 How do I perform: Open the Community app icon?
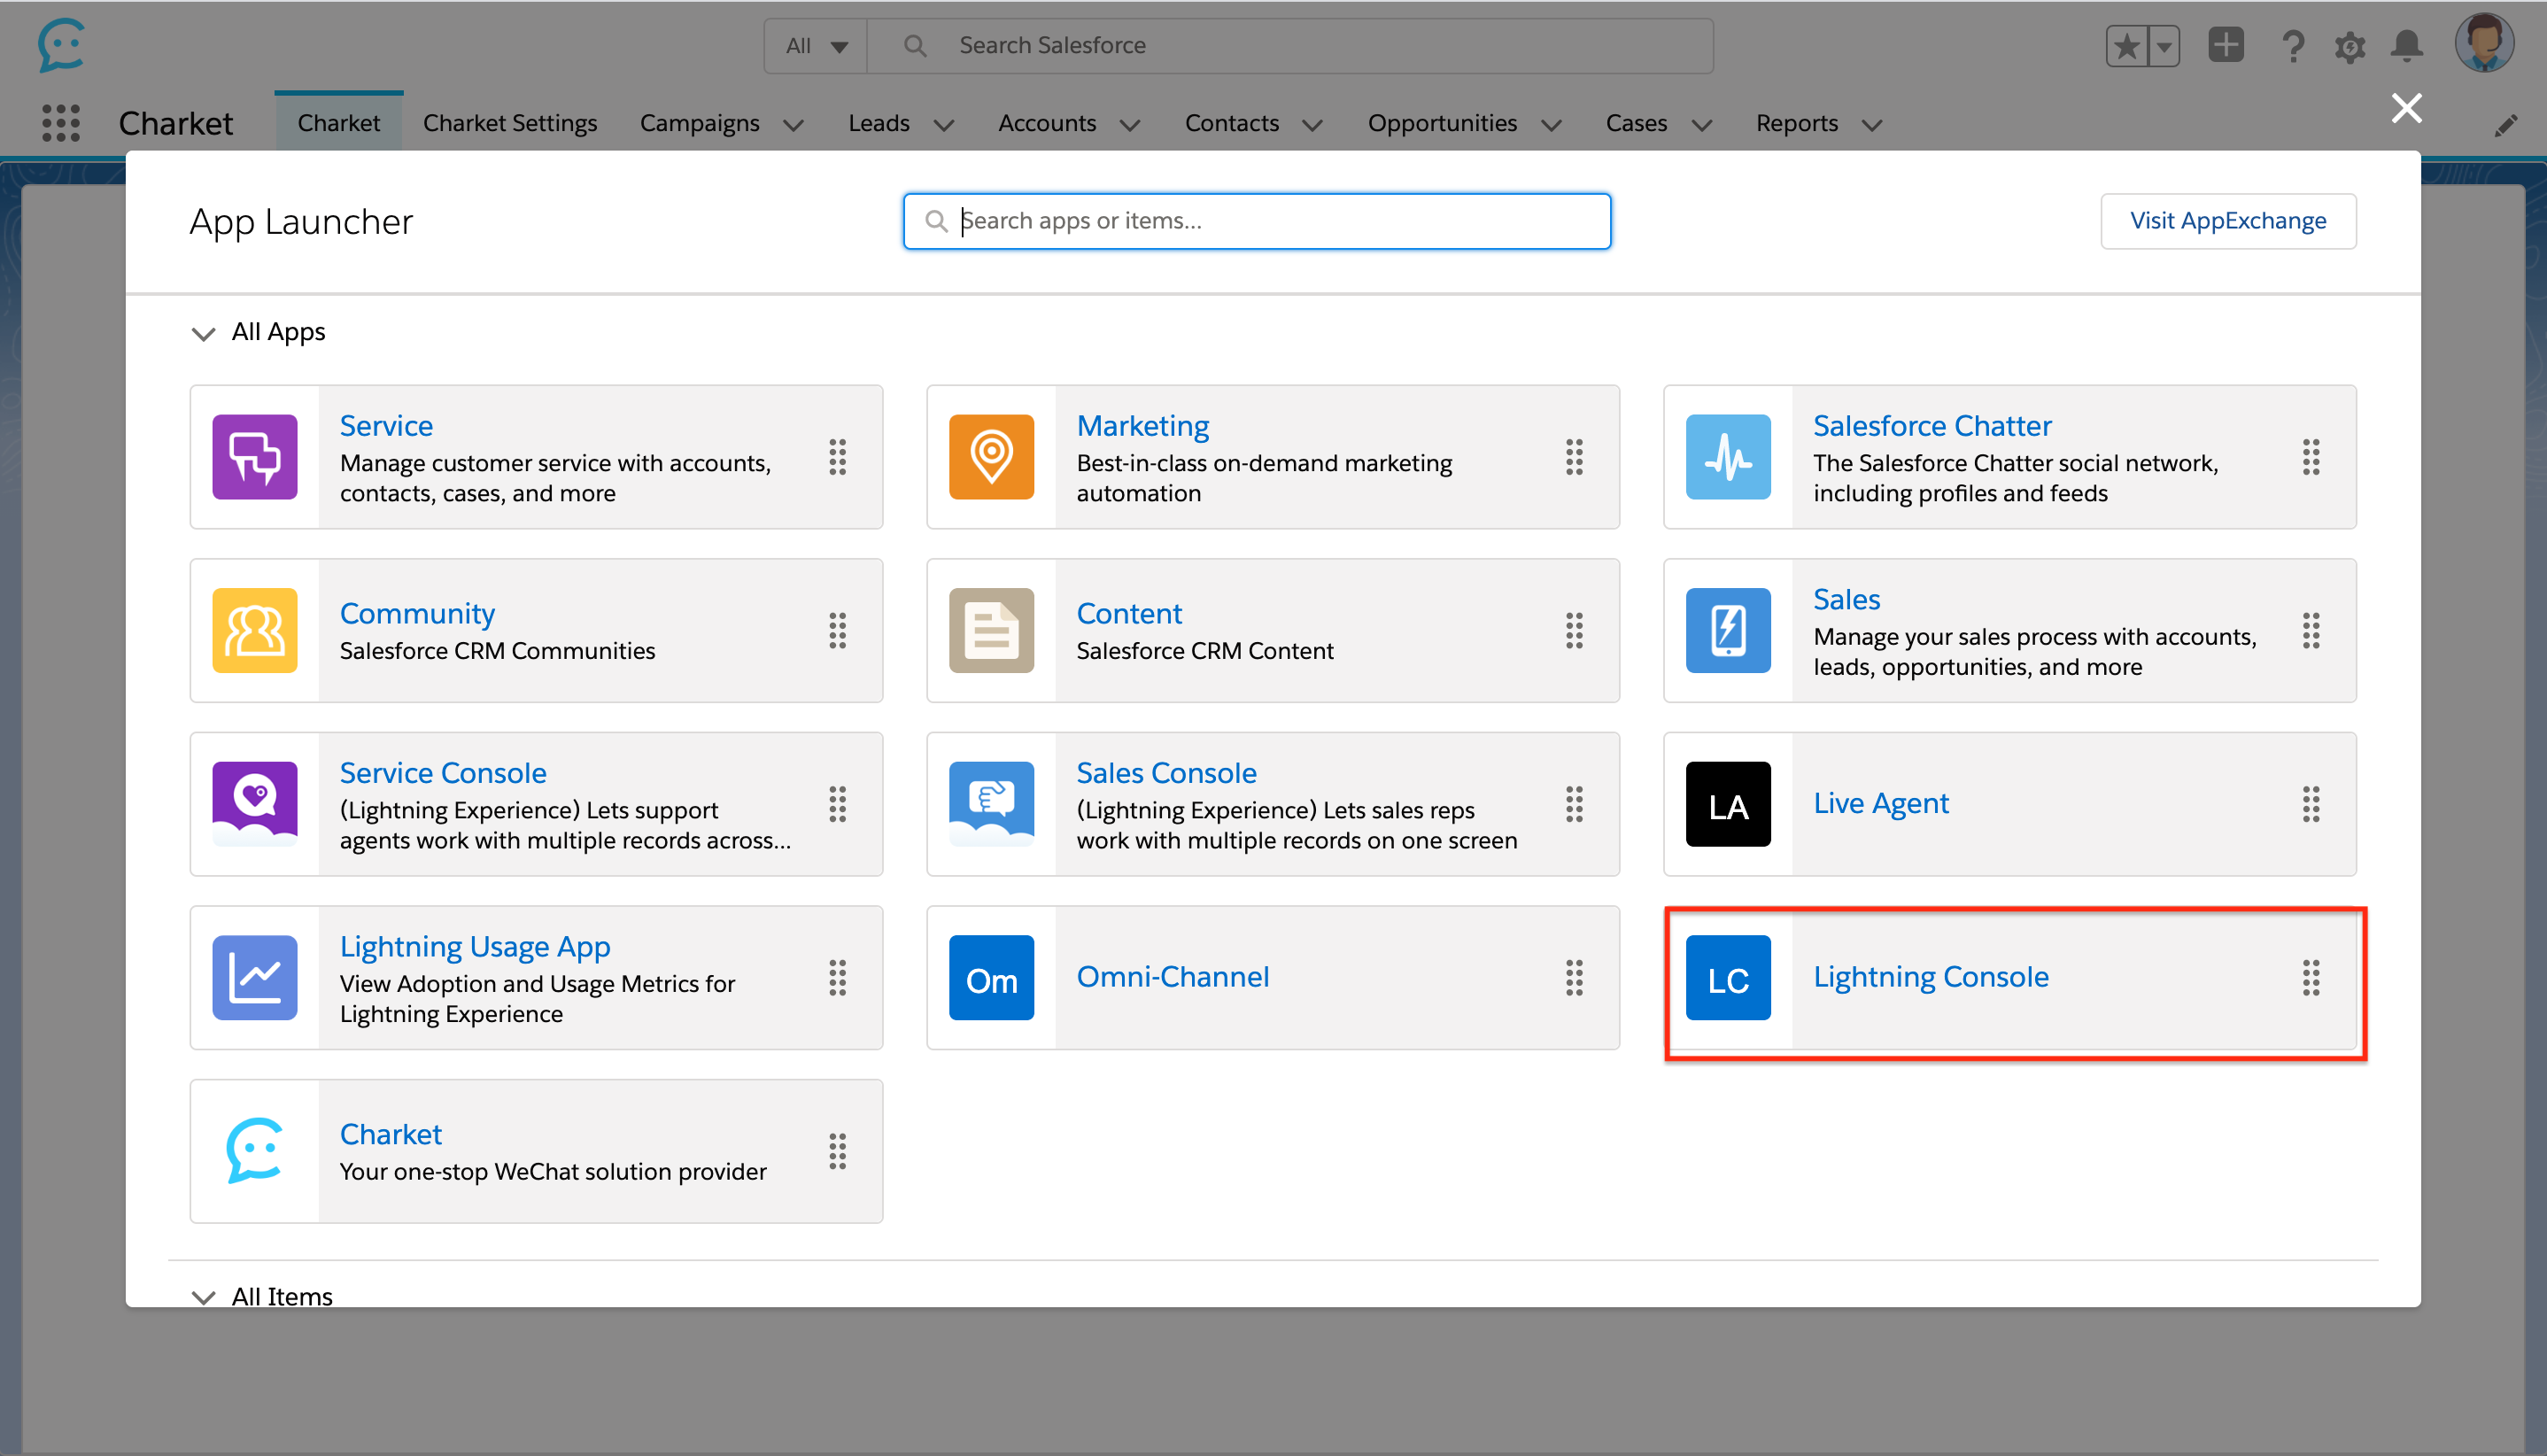coord(254,630)
